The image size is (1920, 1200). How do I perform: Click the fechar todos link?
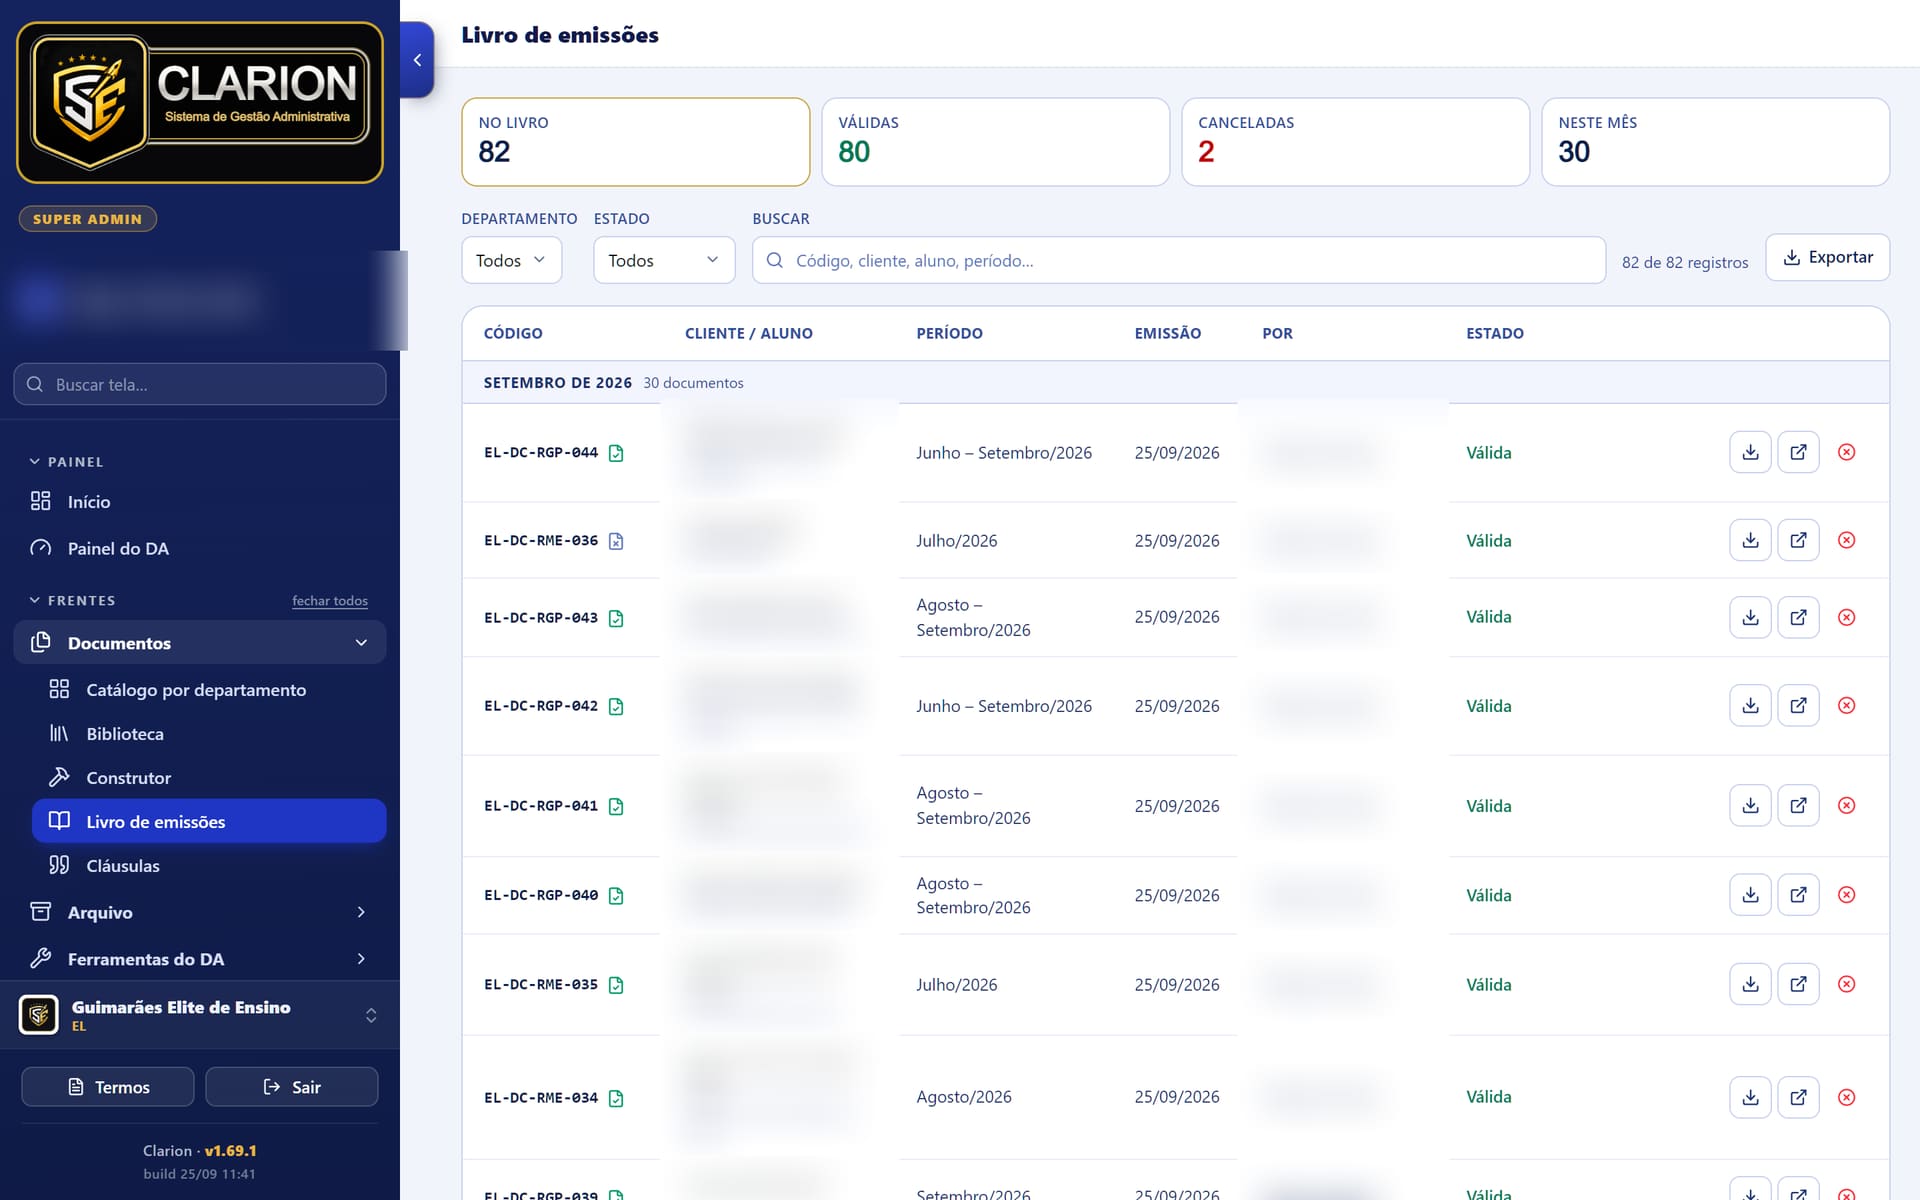click(330, 601)
